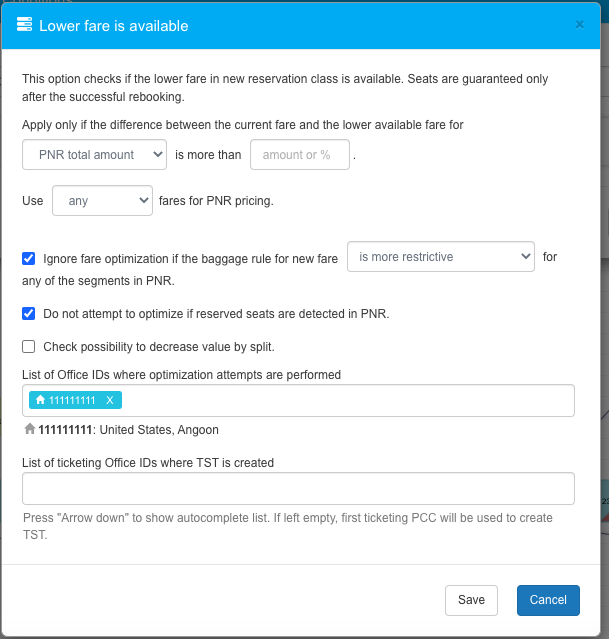Click home icon inside the 111111111 tag
Image resolution: width=609 pixels, height=639 pixels.
pos(40,400)
